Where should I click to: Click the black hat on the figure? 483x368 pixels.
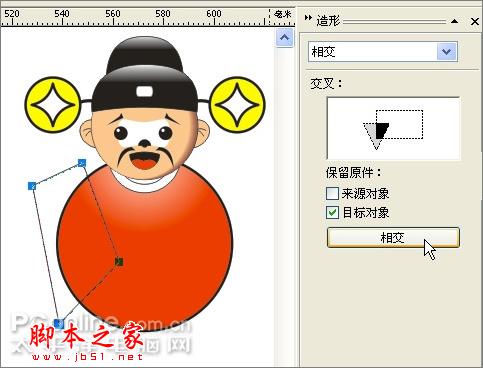(144, 75)
